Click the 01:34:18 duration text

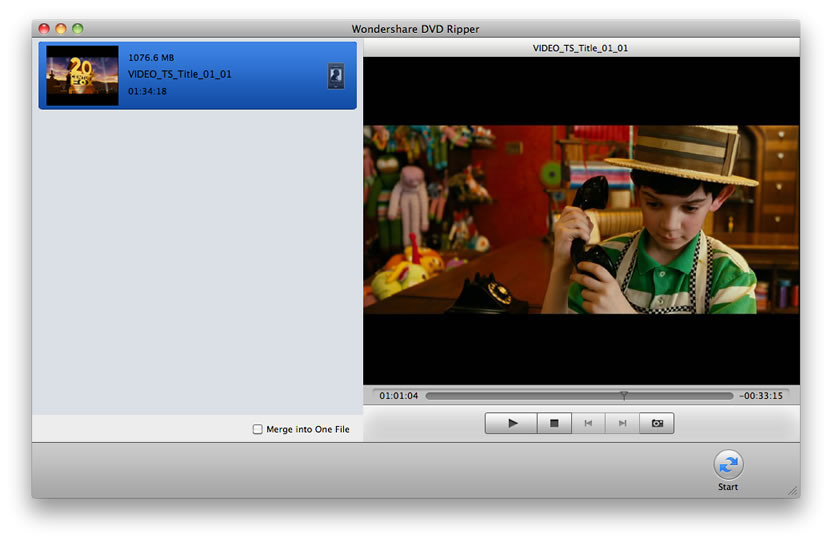(147, 91)
